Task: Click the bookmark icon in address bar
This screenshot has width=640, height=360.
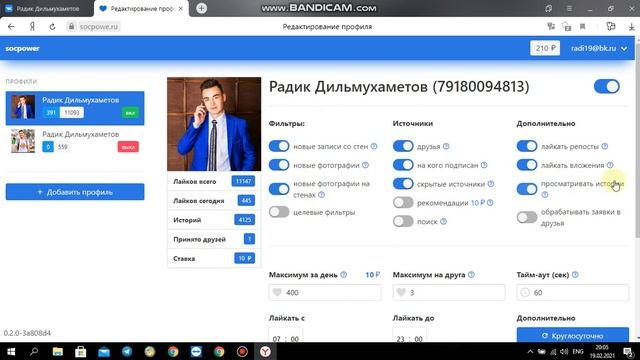Action: [x=582, y=27]
